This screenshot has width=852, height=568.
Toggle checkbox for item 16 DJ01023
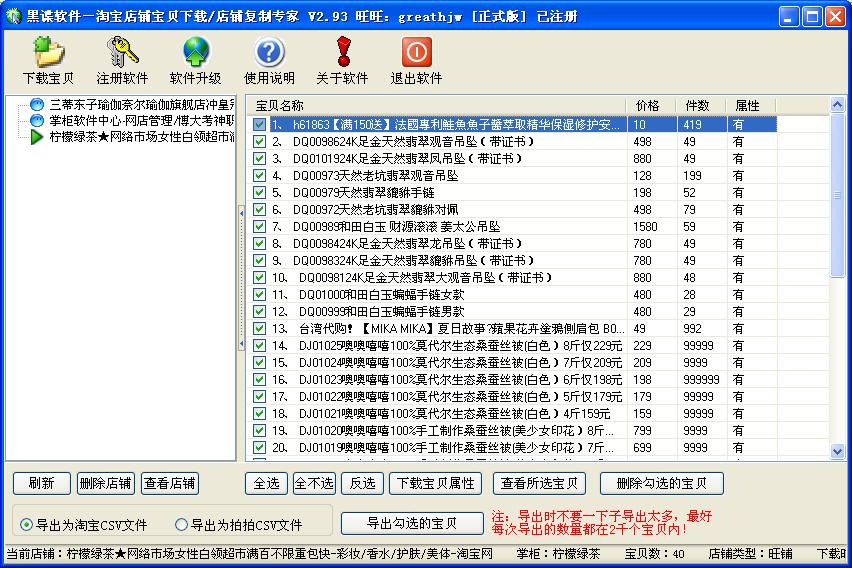pyautogui.click(x=259, y=379)
